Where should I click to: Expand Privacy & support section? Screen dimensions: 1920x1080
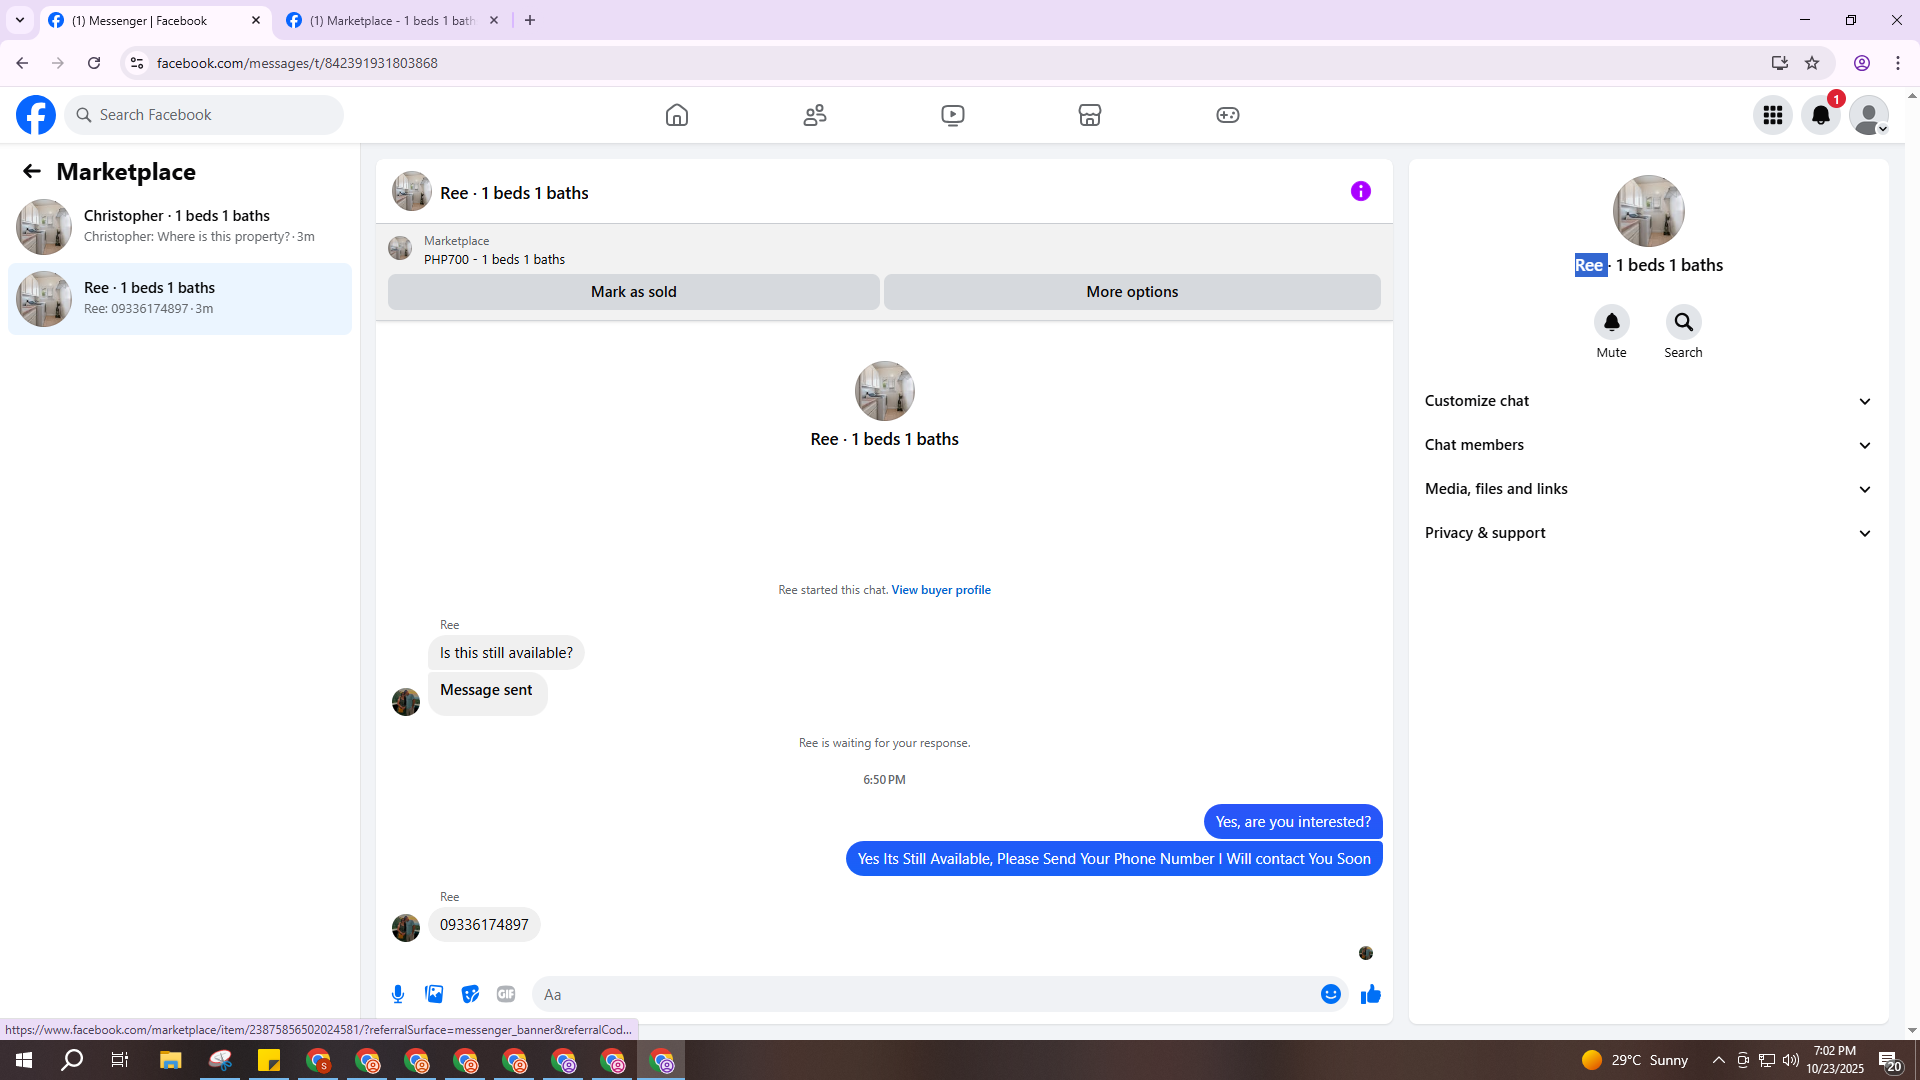coord(1647,533)
